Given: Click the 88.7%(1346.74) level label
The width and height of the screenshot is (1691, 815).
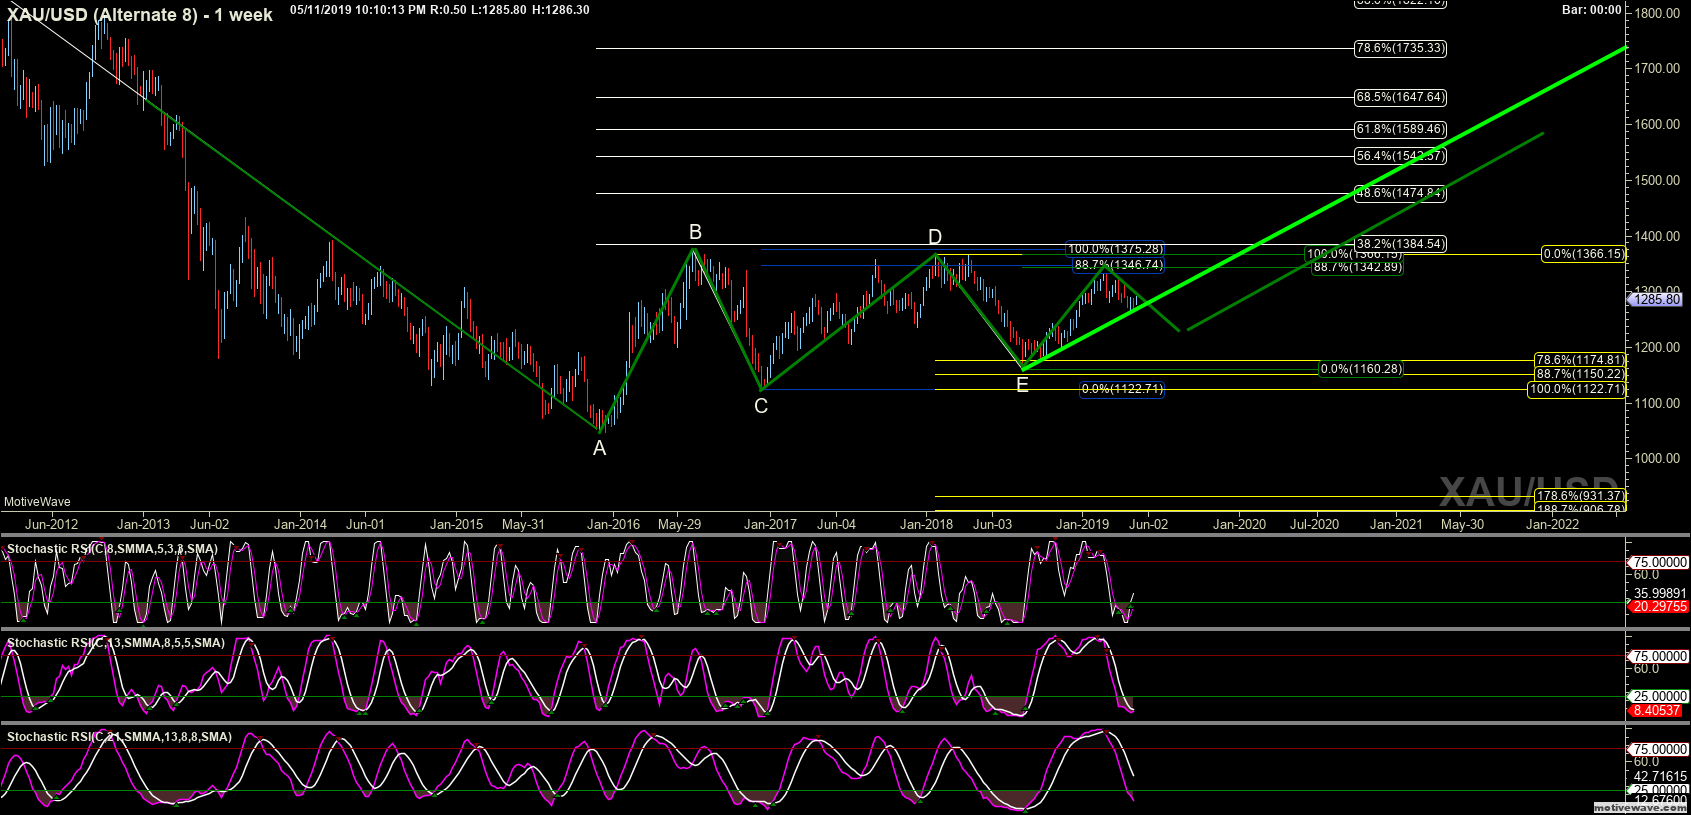Looking at the screenshot, I should [x=1118, y=265].
